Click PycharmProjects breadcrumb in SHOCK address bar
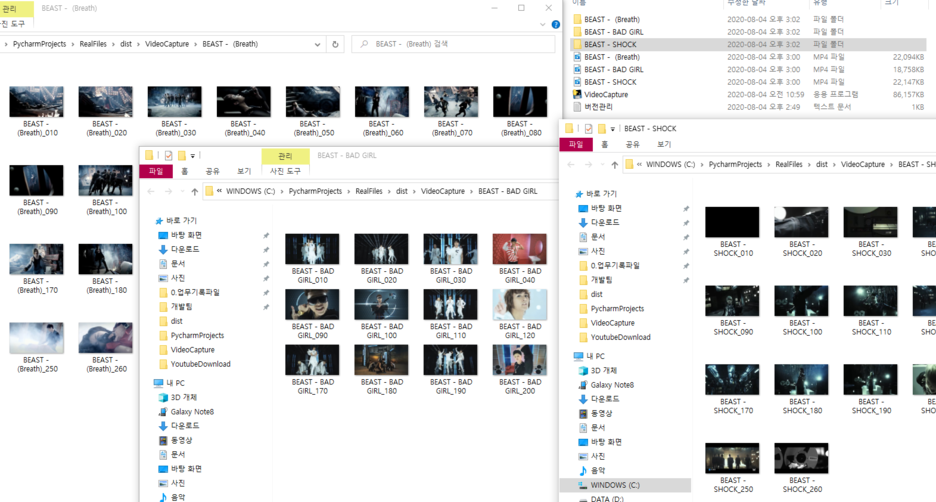The image size is (936, 502). tap(735, 165)
